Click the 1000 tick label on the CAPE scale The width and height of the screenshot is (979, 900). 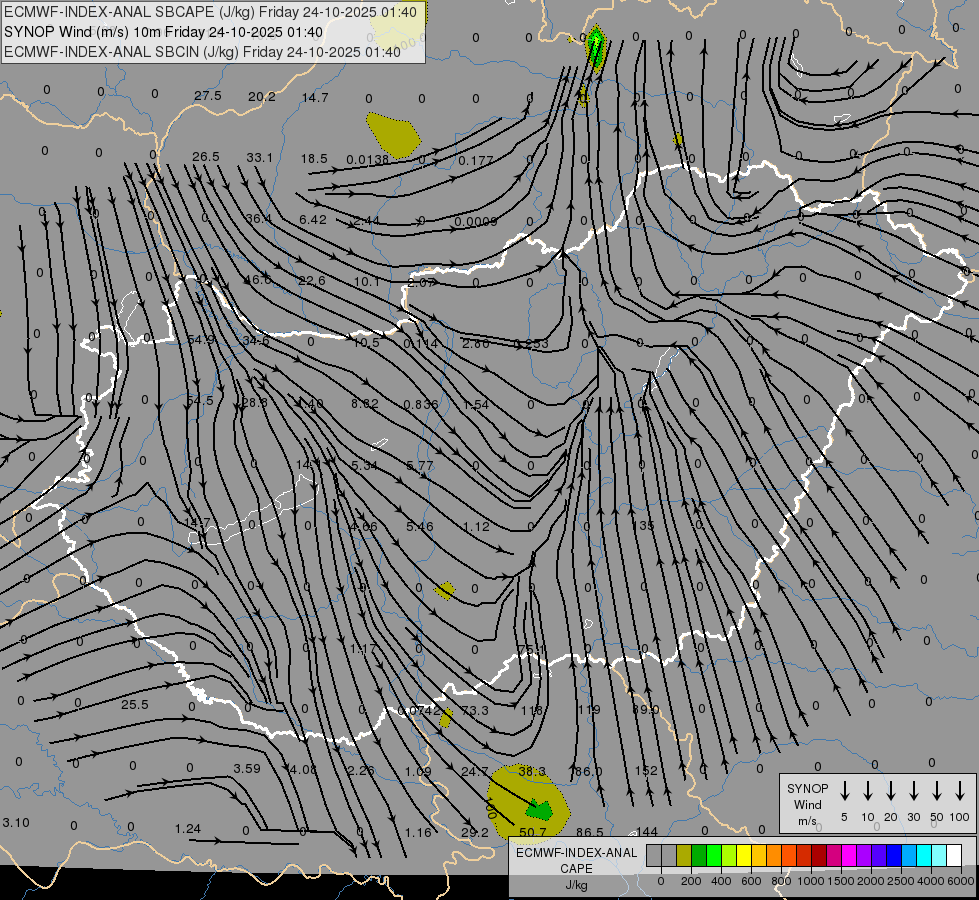tap(811, 881)
